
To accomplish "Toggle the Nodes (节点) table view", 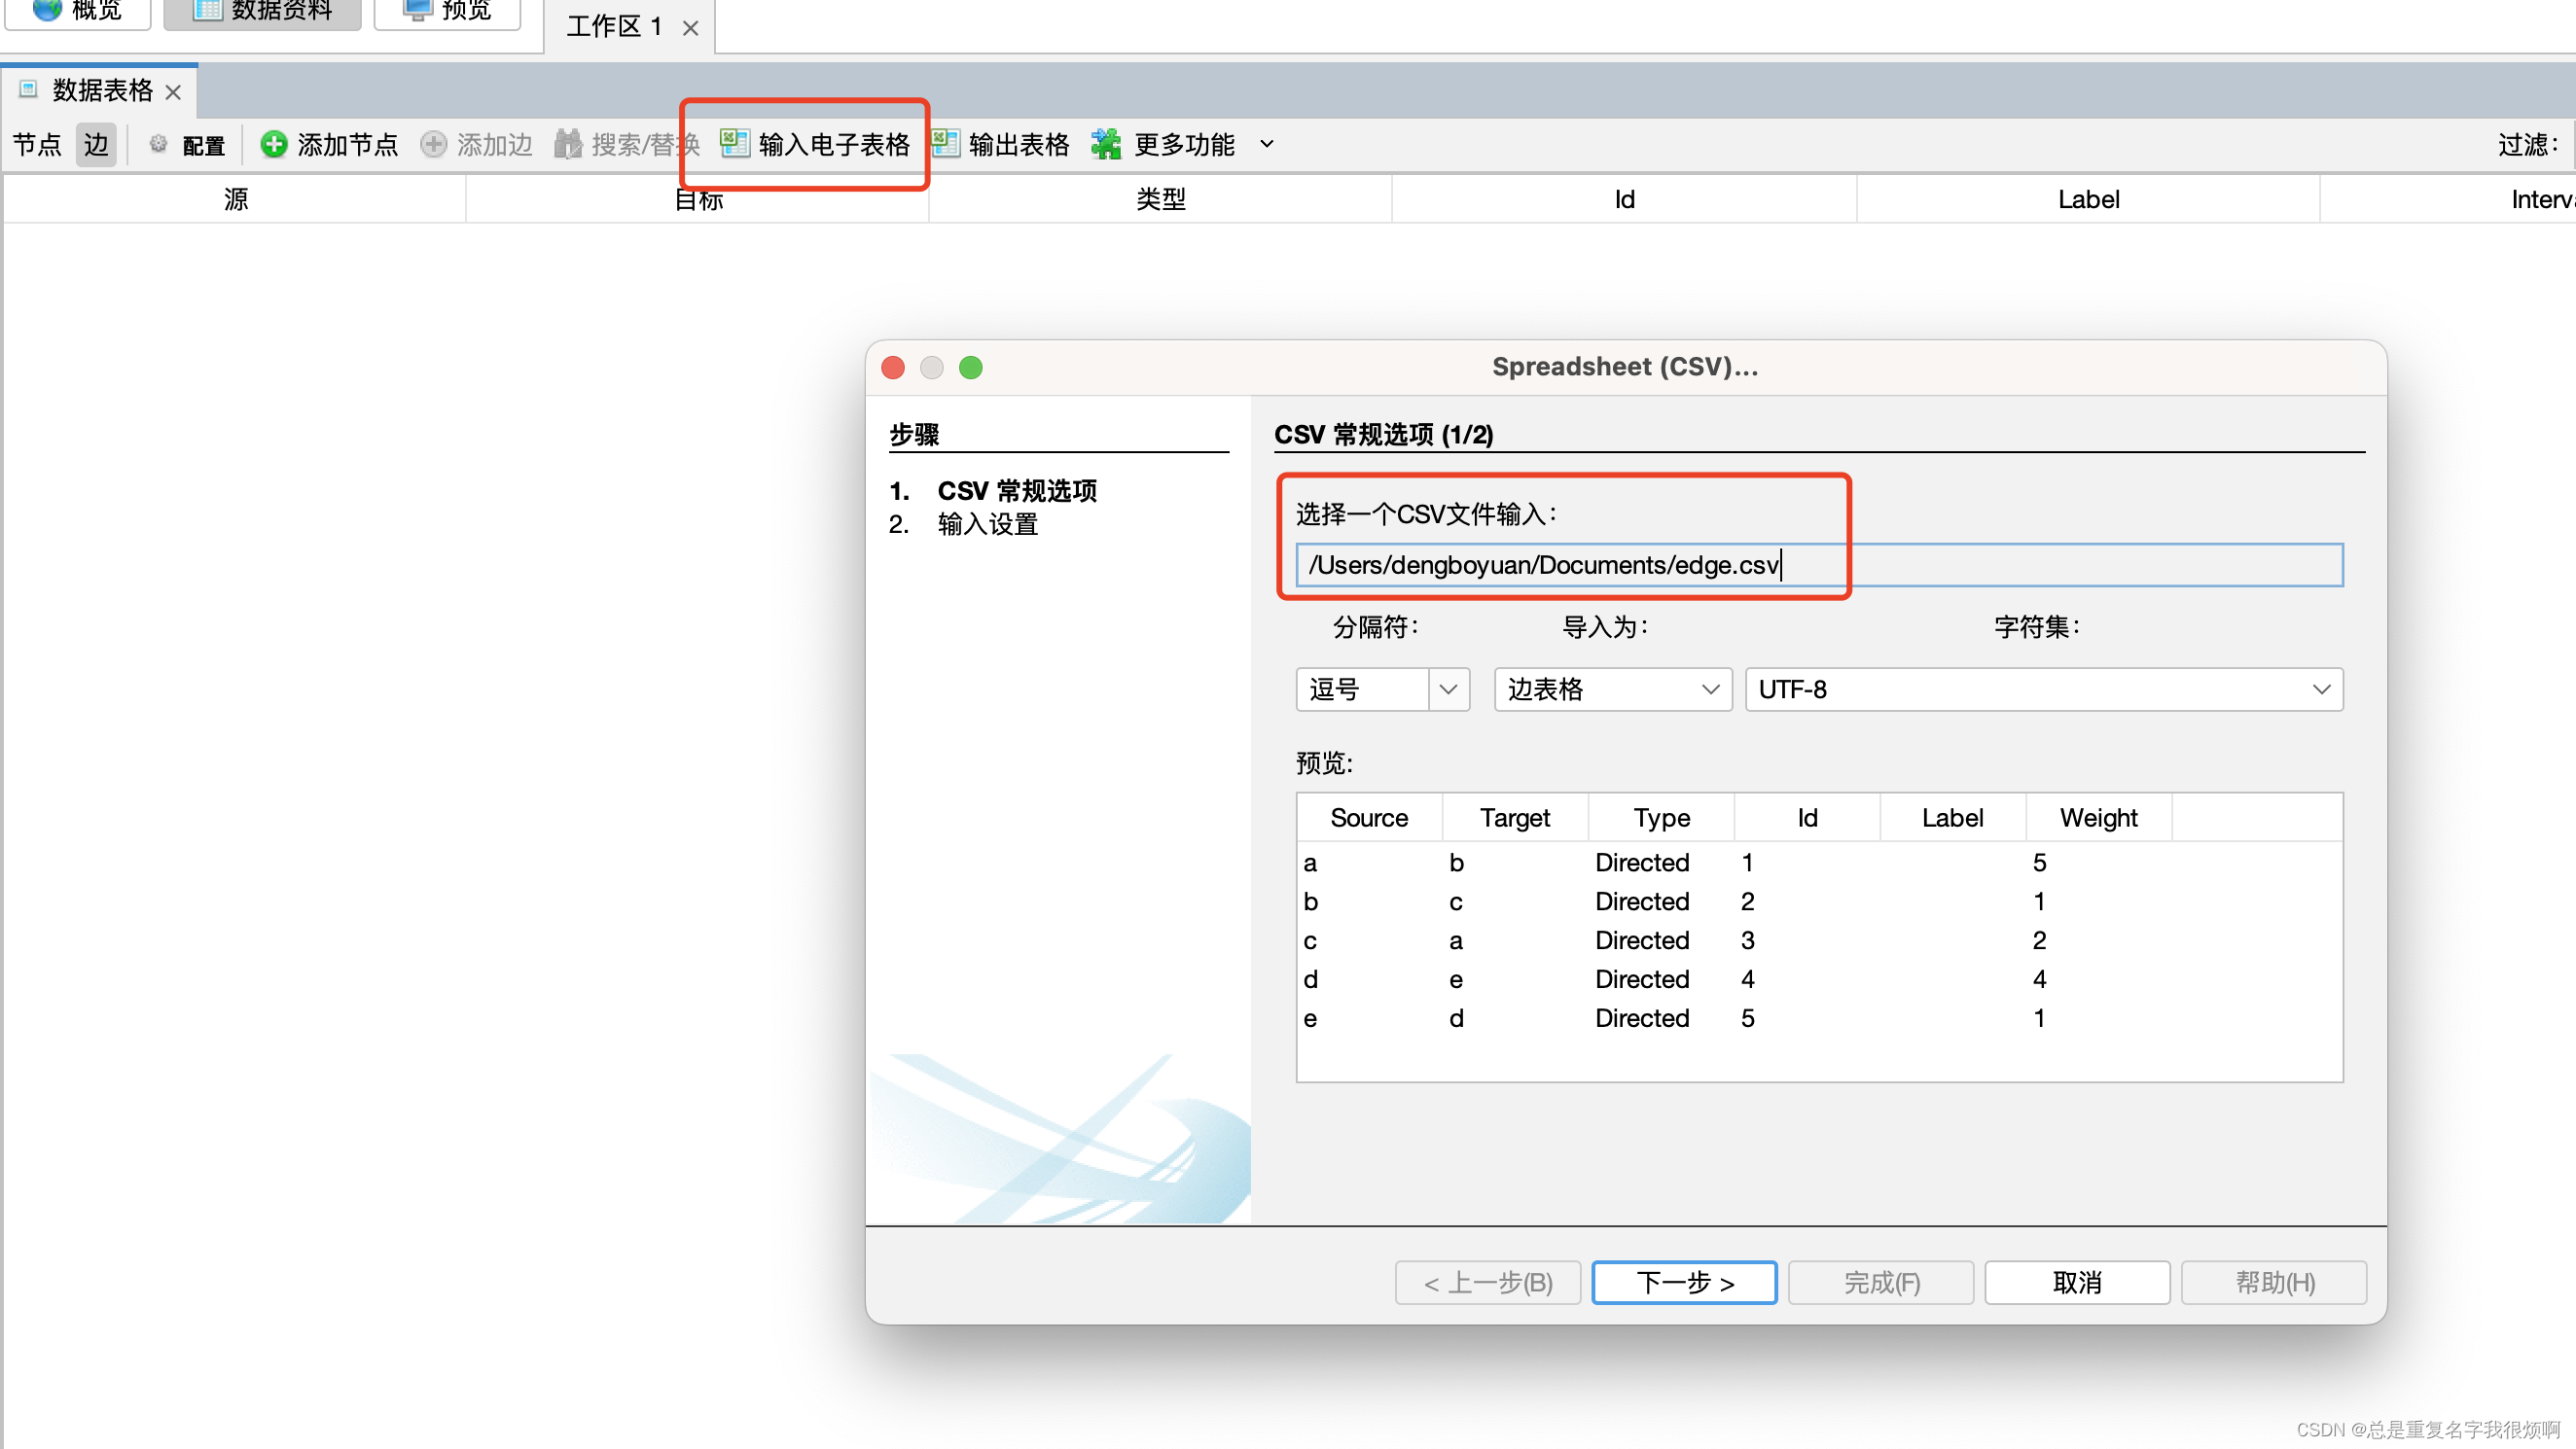I will (x=37, y=144).
